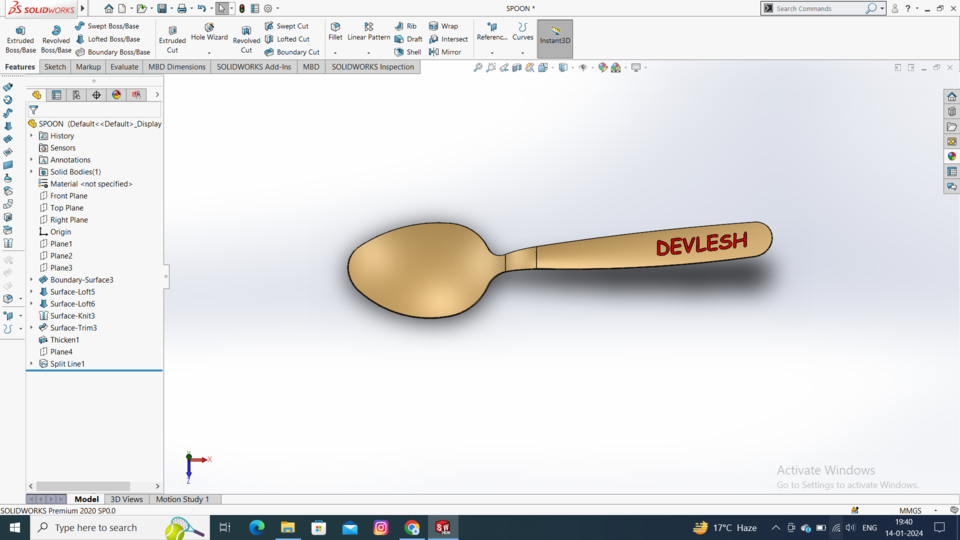
Task: Open the SOLIDWORKS Resources home pane icon
Action: click(951, 97)
